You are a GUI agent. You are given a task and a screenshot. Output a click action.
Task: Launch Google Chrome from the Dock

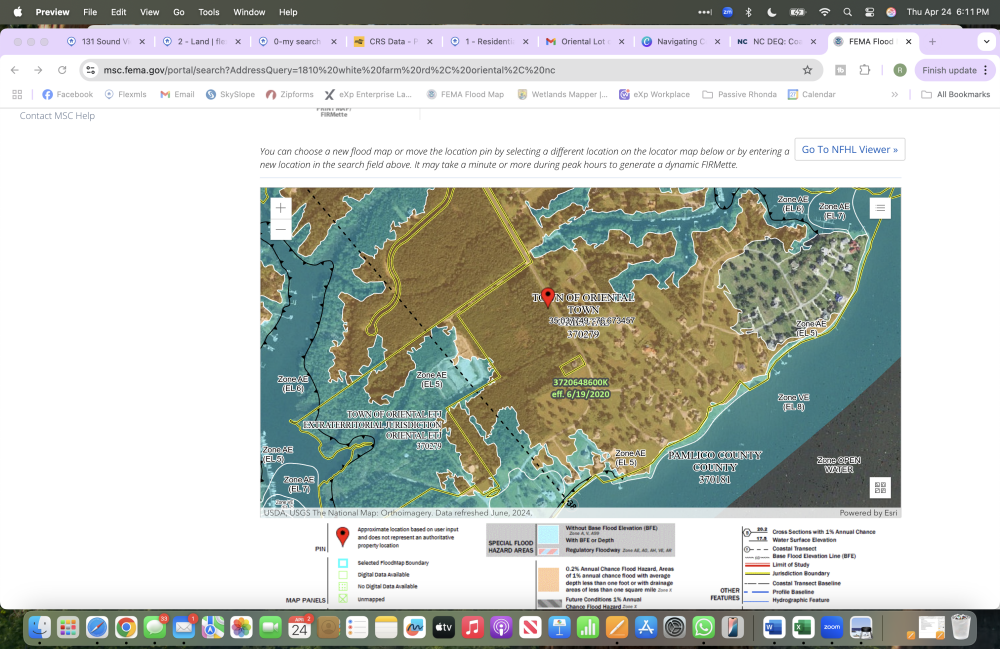(126, 628)
